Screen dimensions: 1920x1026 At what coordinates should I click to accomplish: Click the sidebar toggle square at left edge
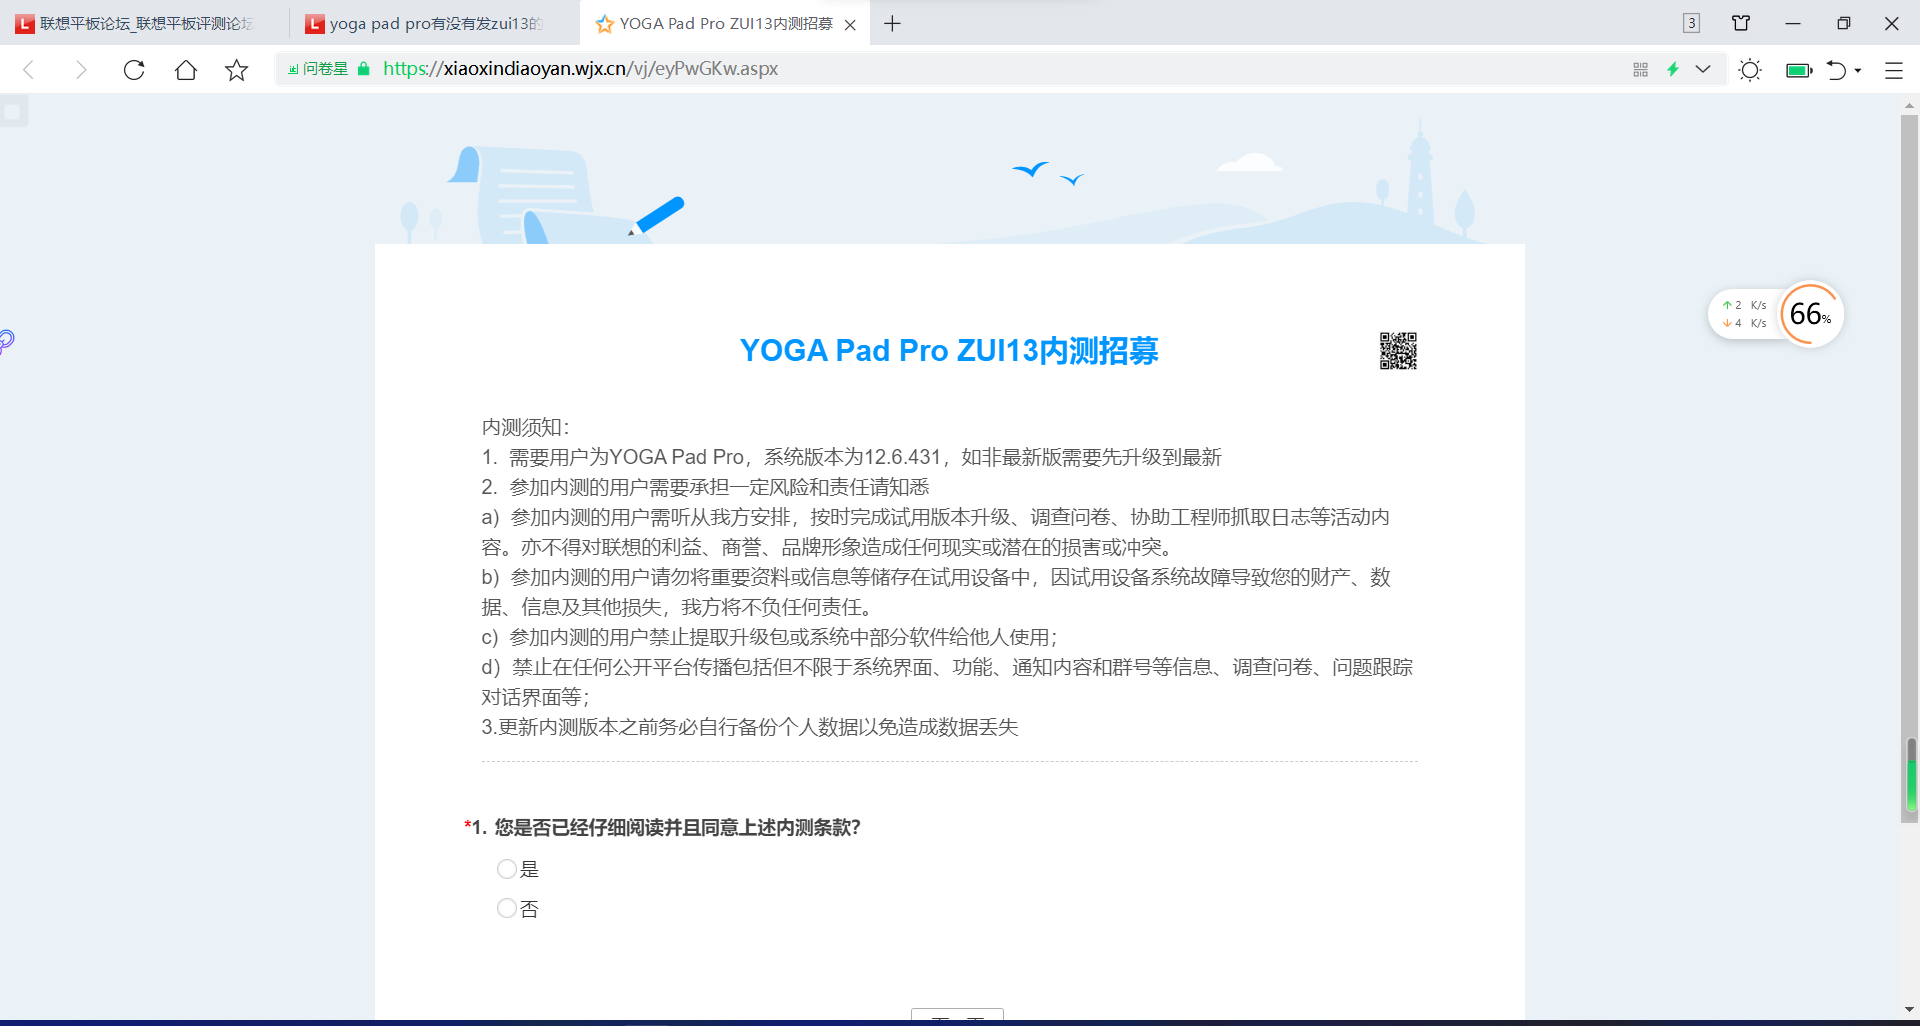pyautogui.click(x=13, y=112)
